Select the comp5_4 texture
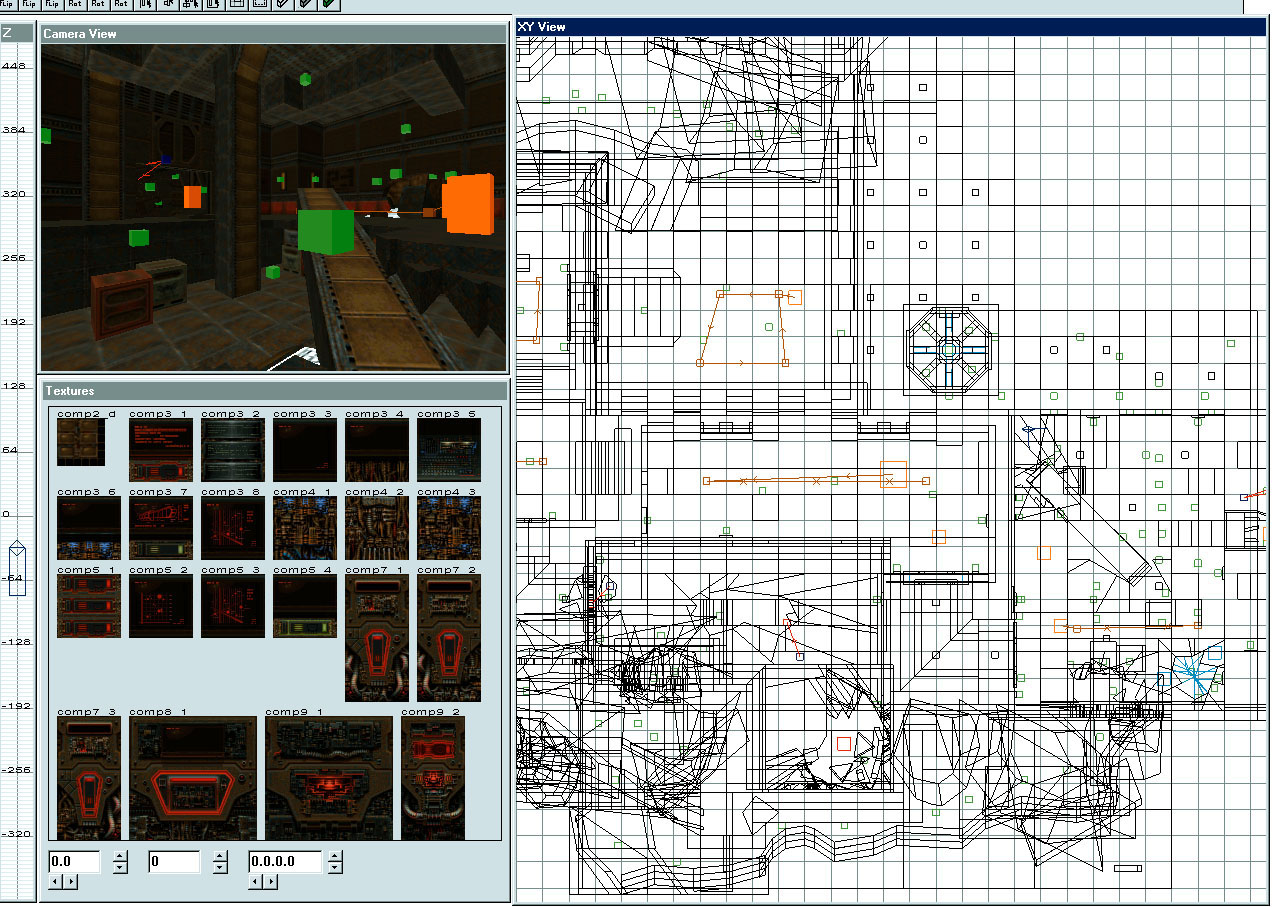The height and width of the screenshot is (907, 1280). click(x=305, y=606)
